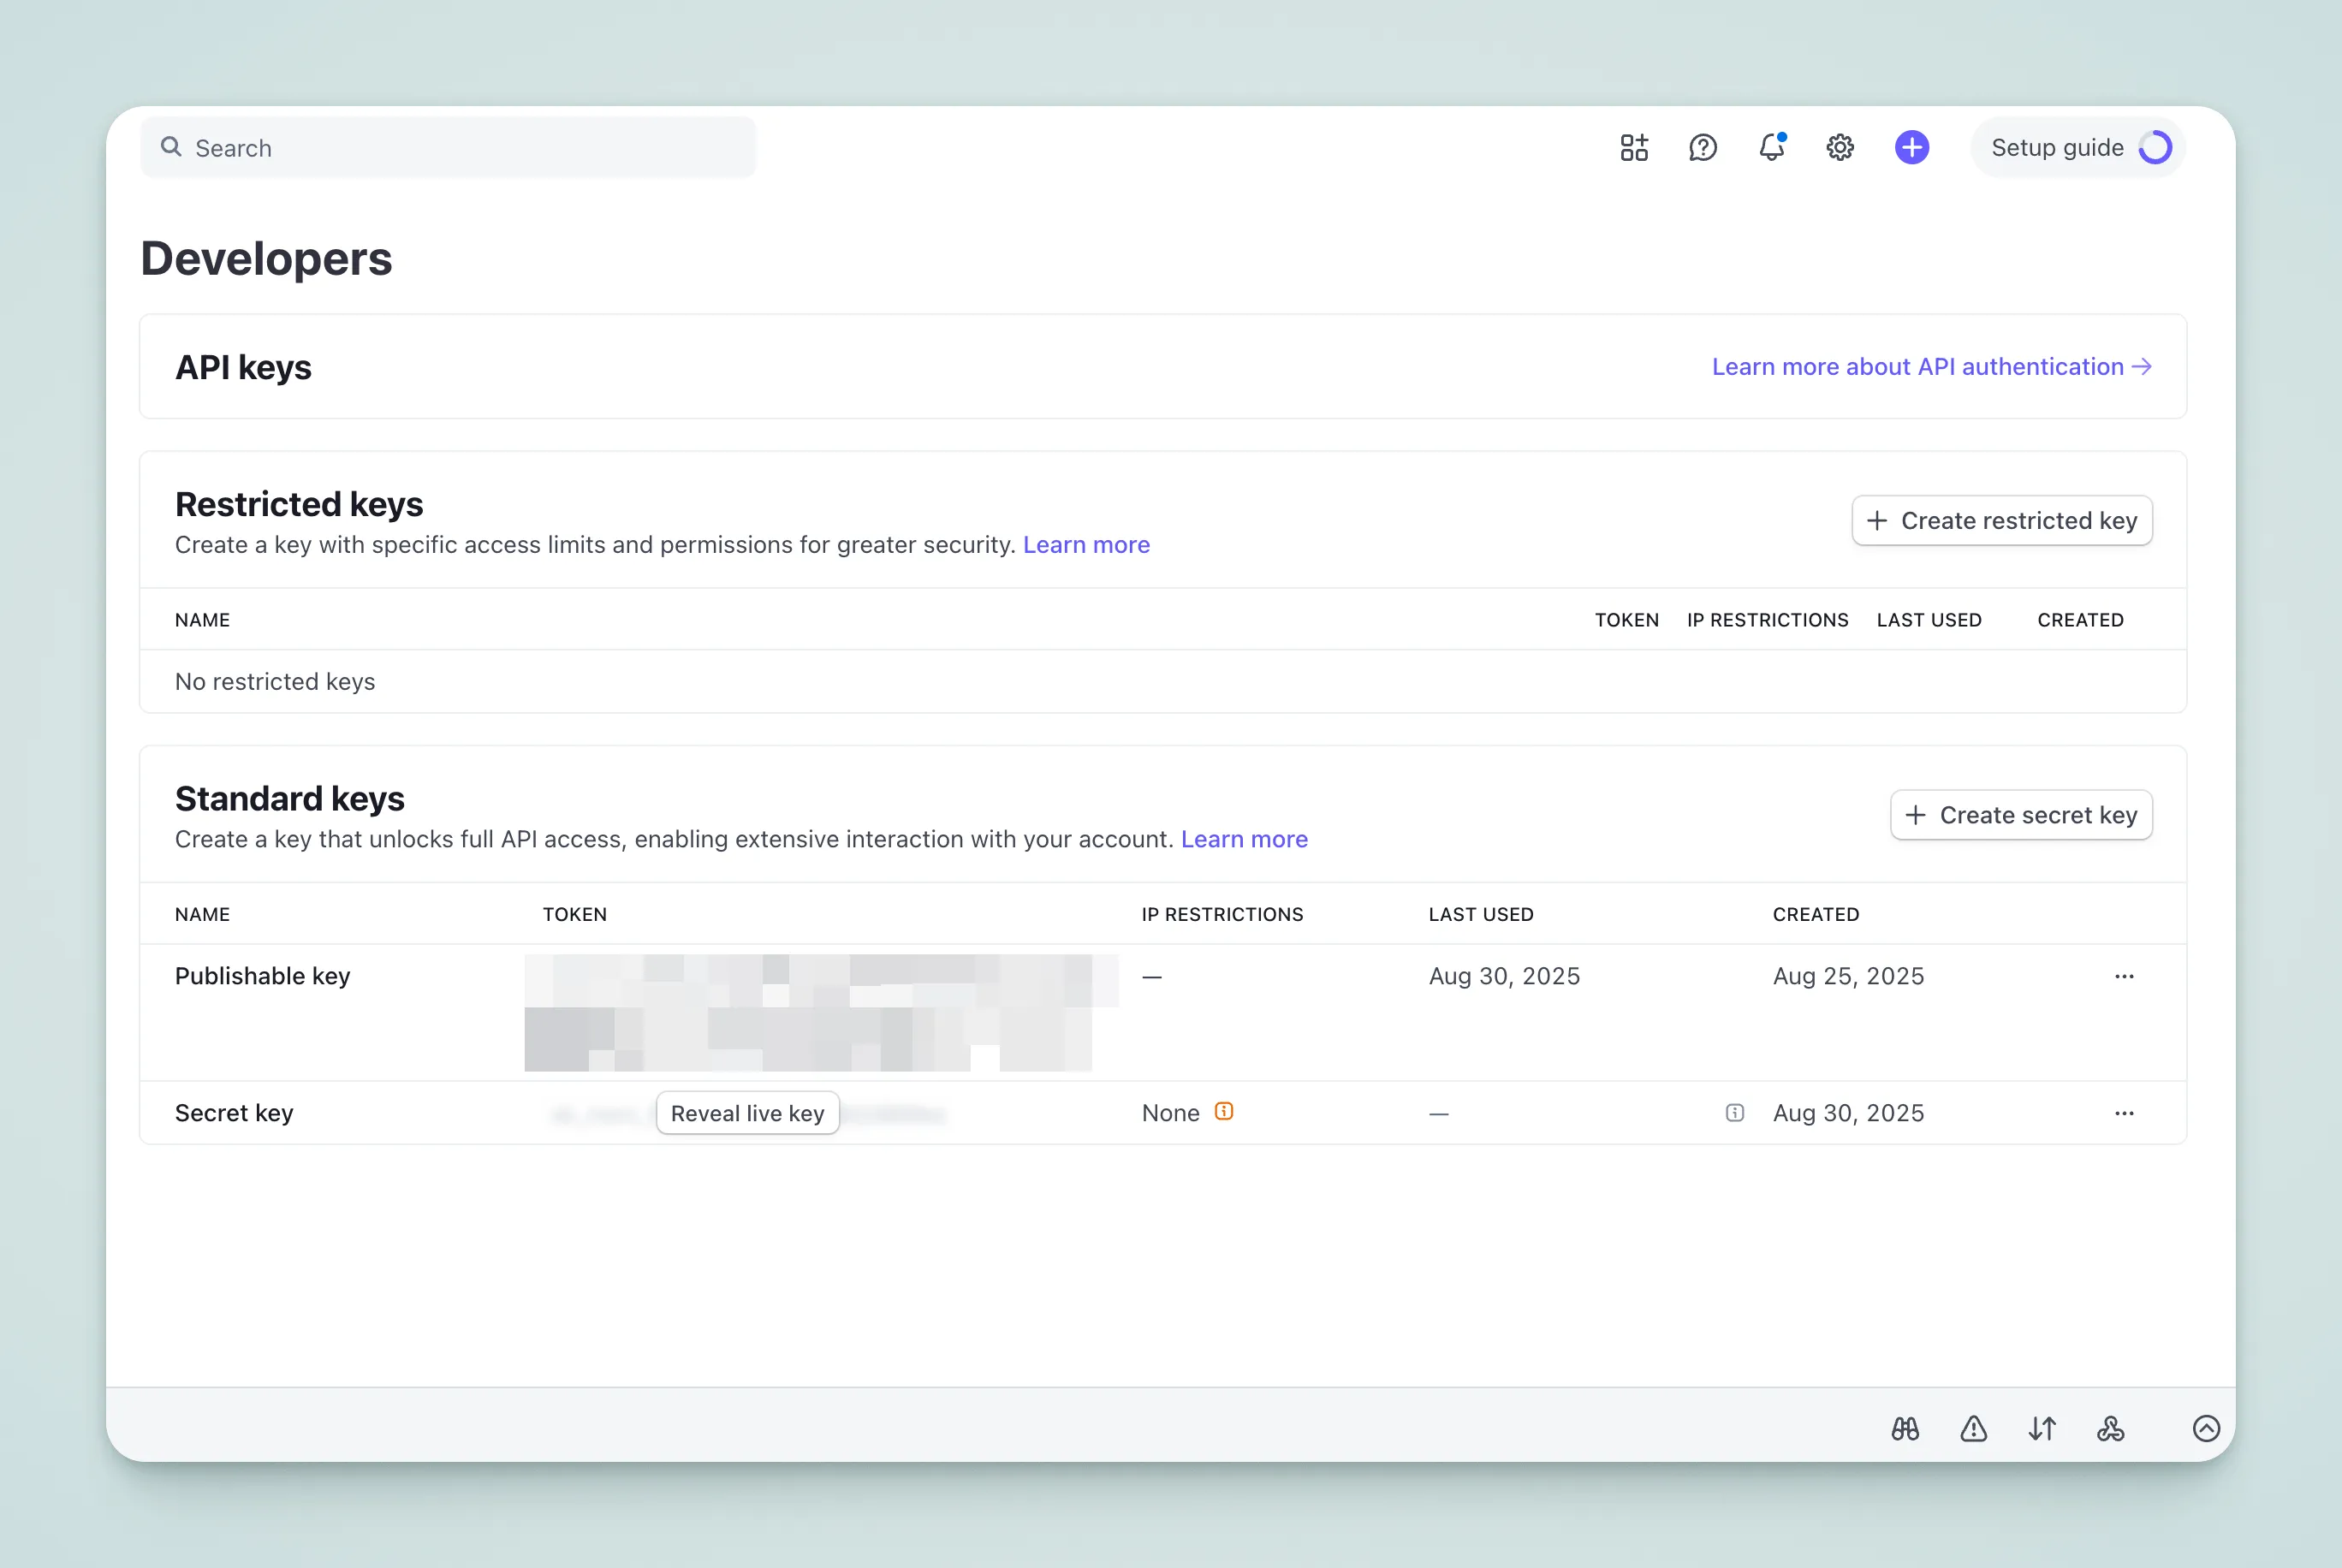Click the info icon beside Secret key created date
The image size is (2342, 1568).
(1734, 1112)
